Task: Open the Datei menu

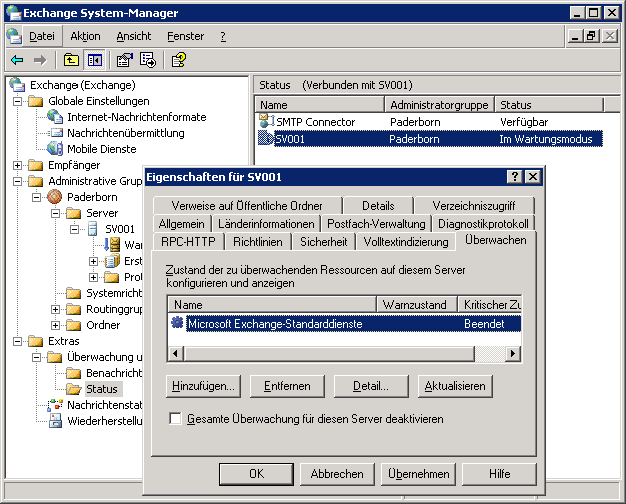Action: [42, 36]
